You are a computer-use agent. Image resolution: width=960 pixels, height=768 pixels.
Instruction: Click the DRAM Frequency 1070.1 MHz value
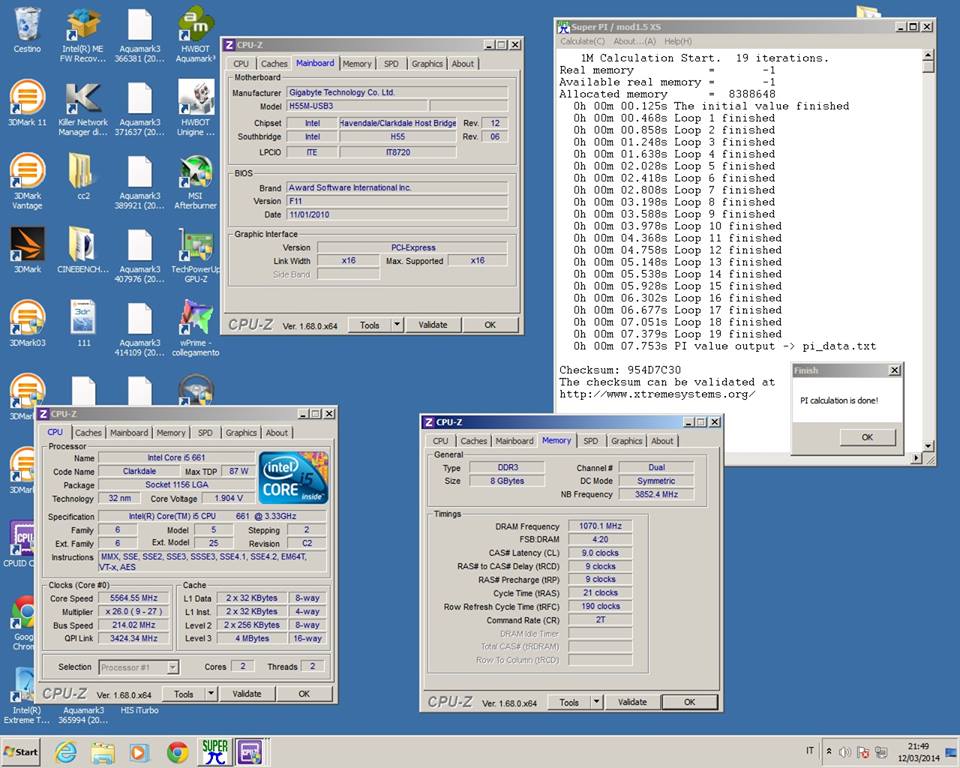(600, 526)
